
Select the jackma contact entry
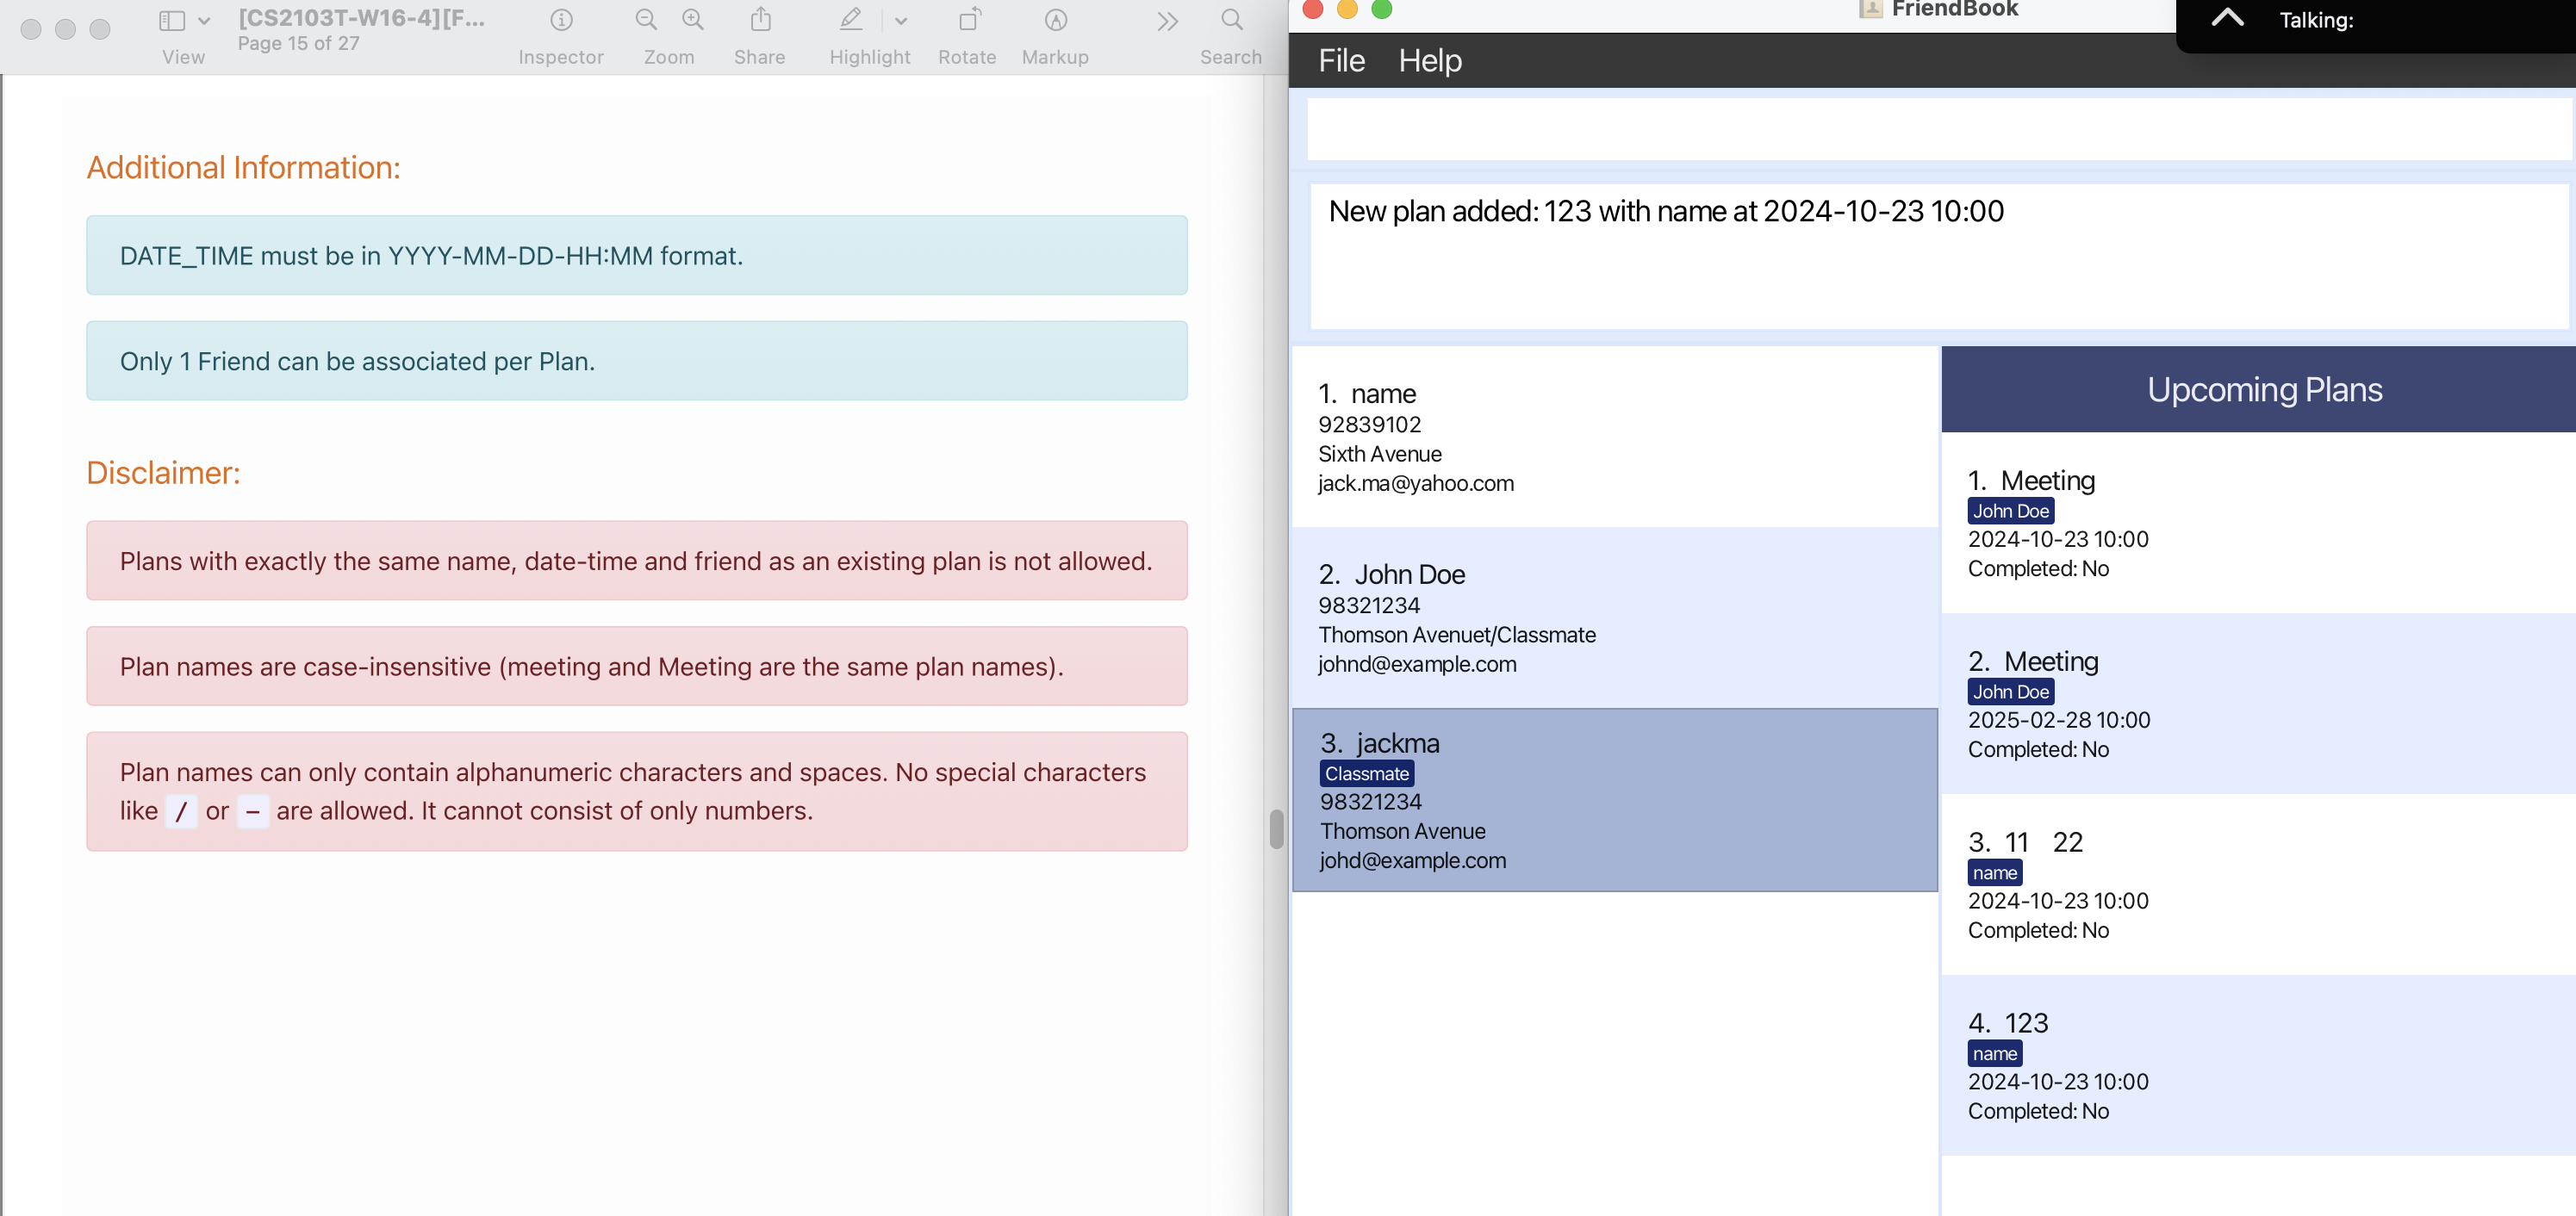[x=1614, y=799]
